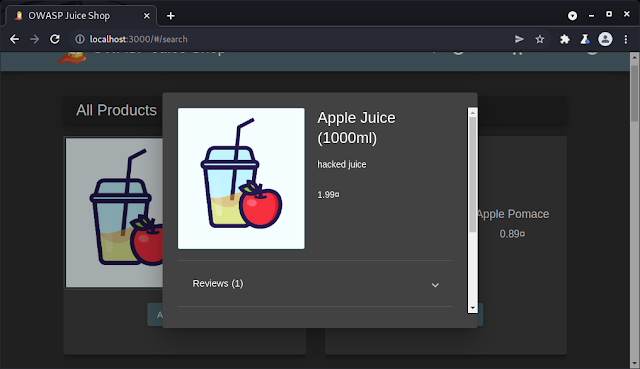
Task: View site information icon beside the URL
Action: [80, 39]
